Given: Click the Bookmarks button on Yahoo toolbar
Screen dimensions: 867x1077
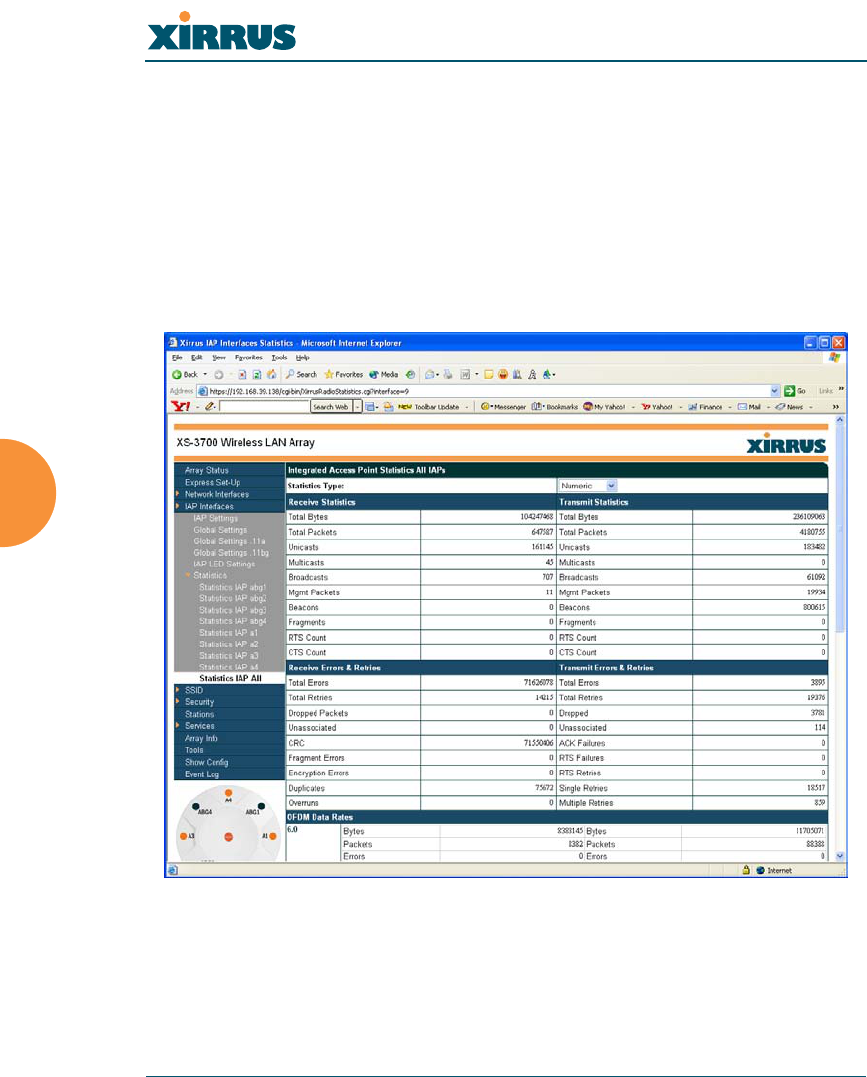Looking at the screenshot, I should (555, 407).
